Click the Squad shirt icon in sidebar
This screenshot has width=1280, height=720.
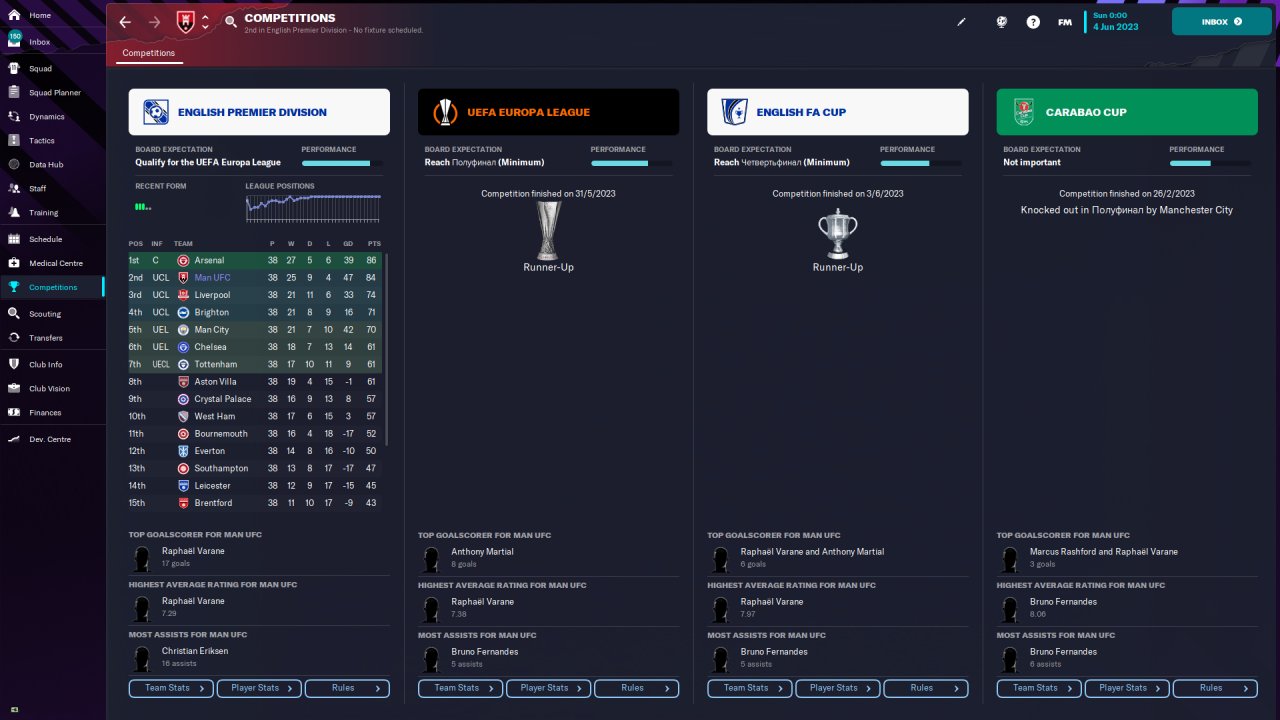click(x=14, y=69)
